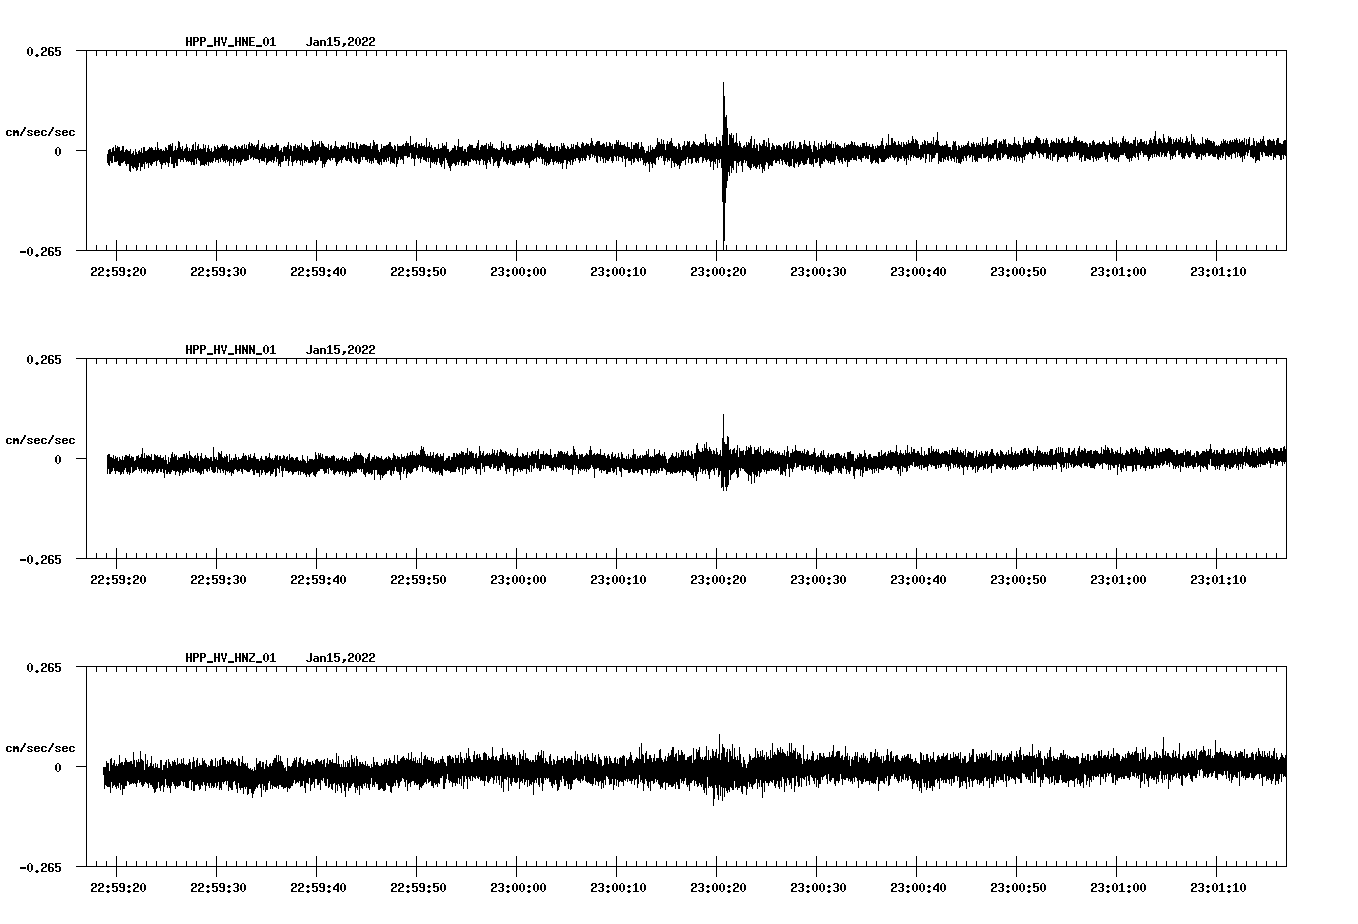
Task: Click 23:00:40 time label under HNE plot
Action: (x=918, y=272)
